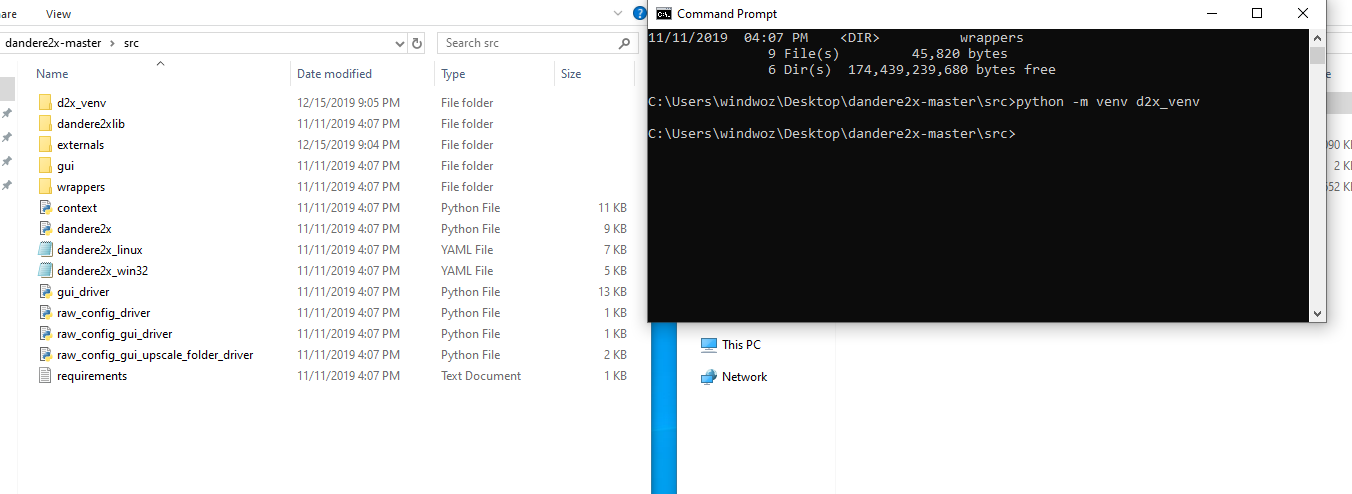Click the 'python -m venv d2x_venv' command text
This screenshot has height=494, width=1352.
click(1107, 102)
